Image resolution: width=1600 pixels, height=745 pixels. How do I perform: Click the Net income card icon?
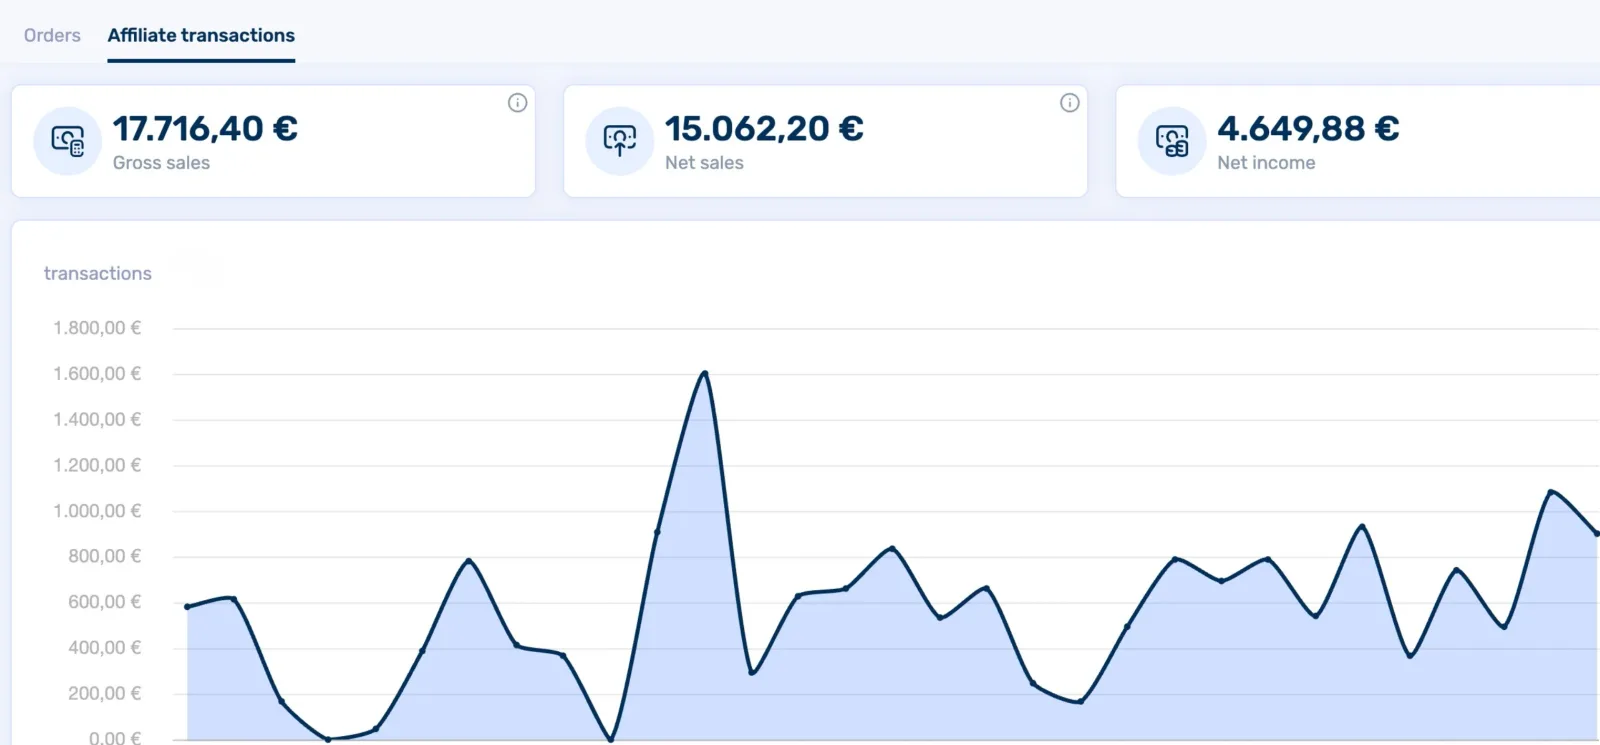click(x=1171, y=141)
